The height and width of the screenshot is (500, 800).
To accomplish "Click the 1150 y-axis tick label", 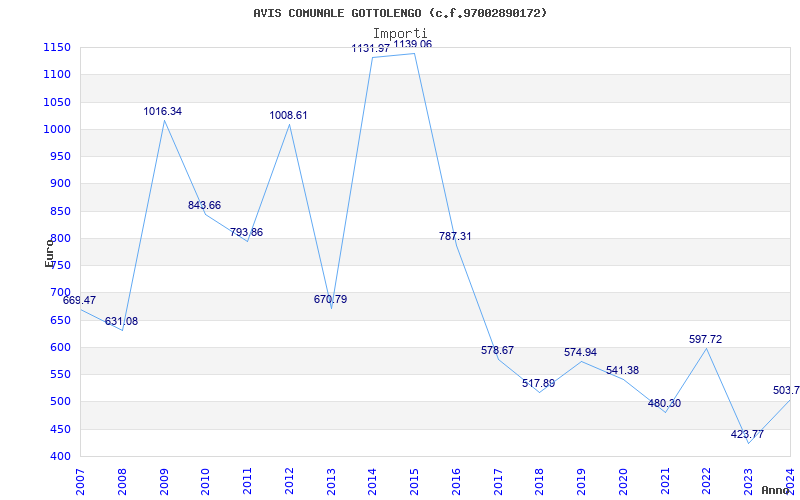I will pyautogui.click(x=57, y=47).
